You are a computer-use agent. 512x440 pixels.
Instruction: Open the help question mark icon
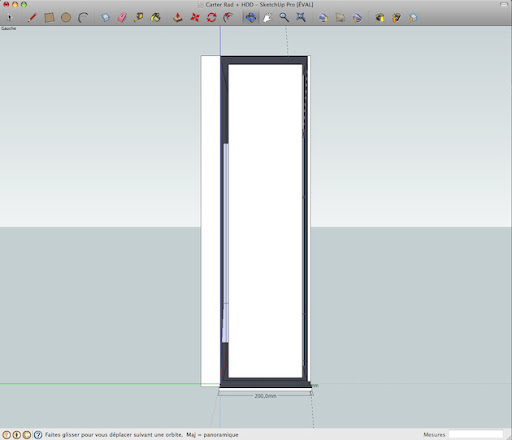click(x=38, y=435)
